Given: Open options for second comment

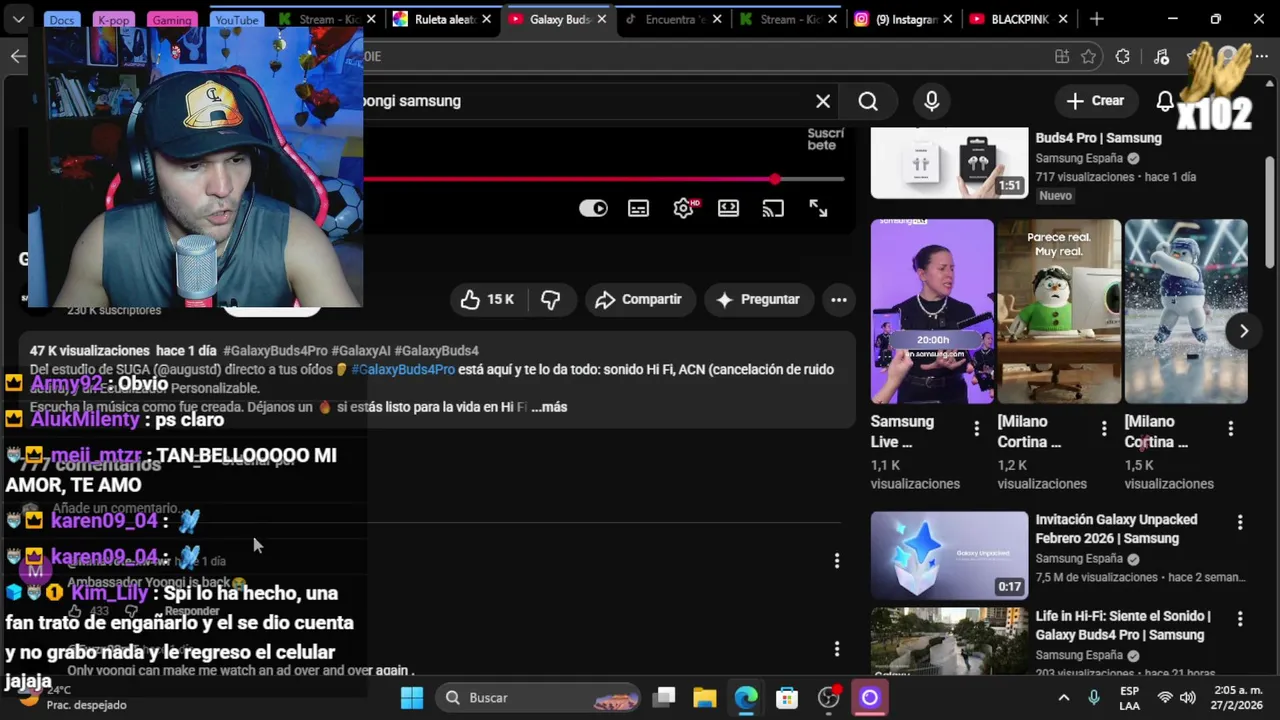Looking at the screenshot, I should tap(837, 650).
